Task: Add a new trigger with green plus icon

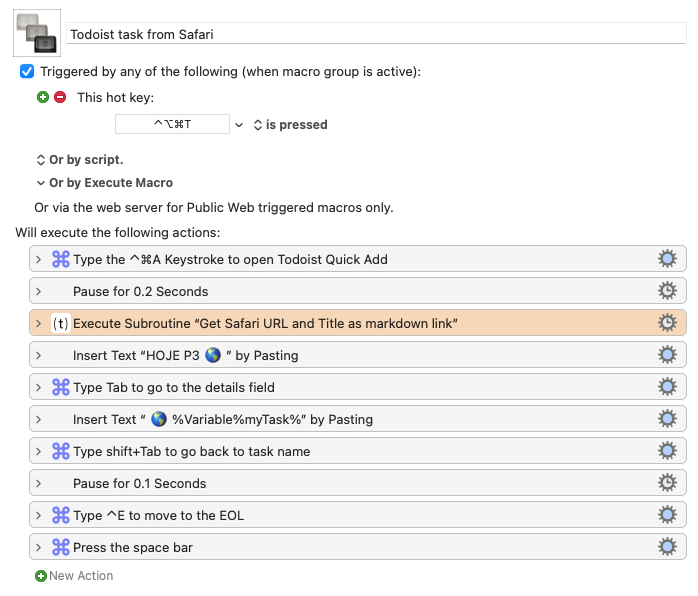Action: (43, 97)
